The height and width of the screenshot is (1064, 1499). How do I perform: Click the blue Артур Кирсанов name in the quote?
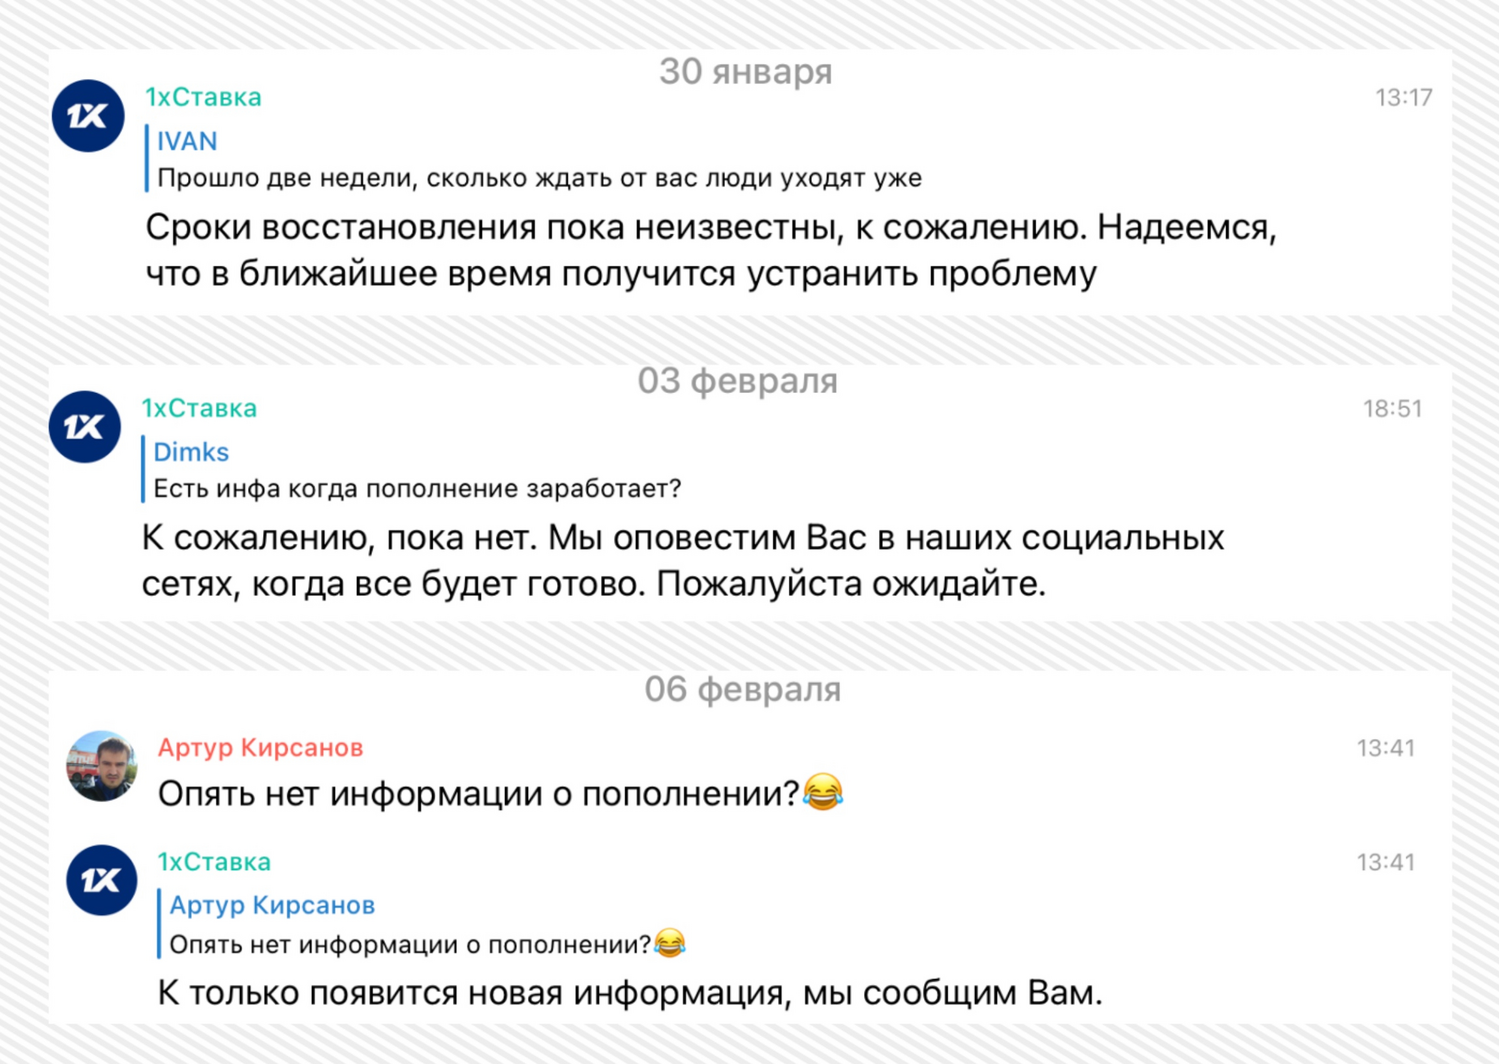click(x=272, y=905)
